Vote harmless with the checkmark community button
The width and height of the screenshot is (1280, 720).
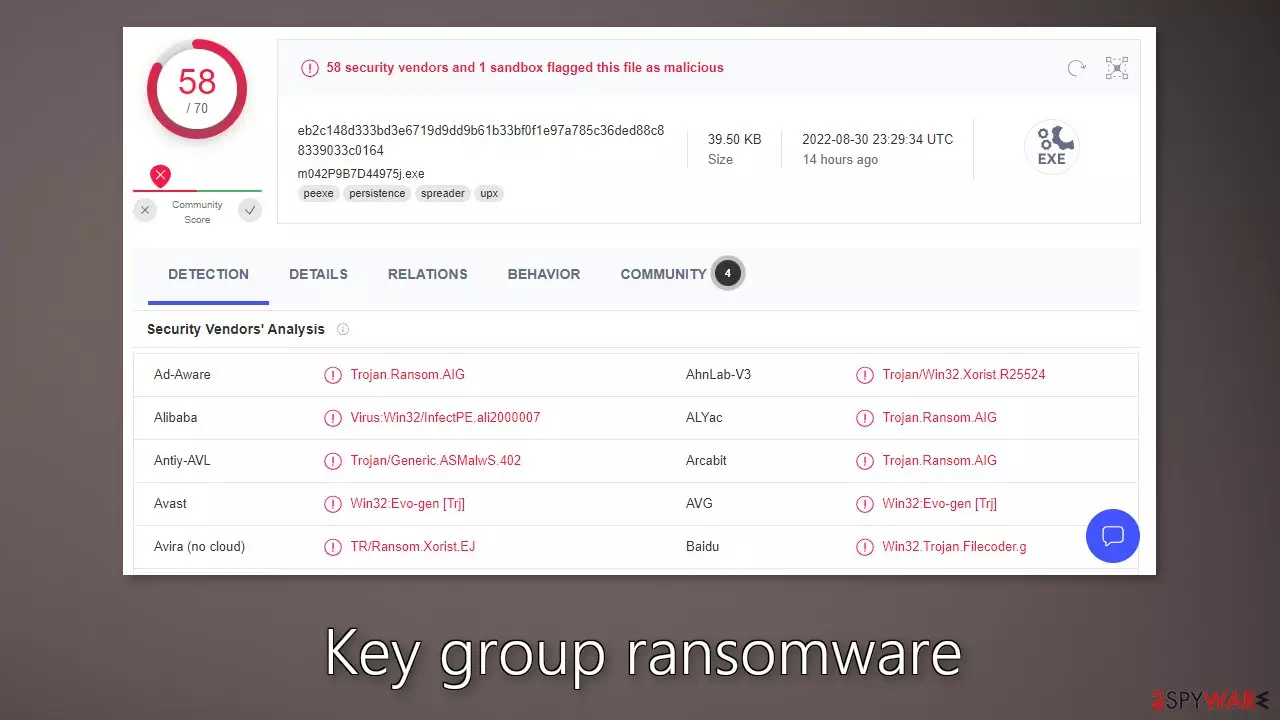(x=250, y=210)
